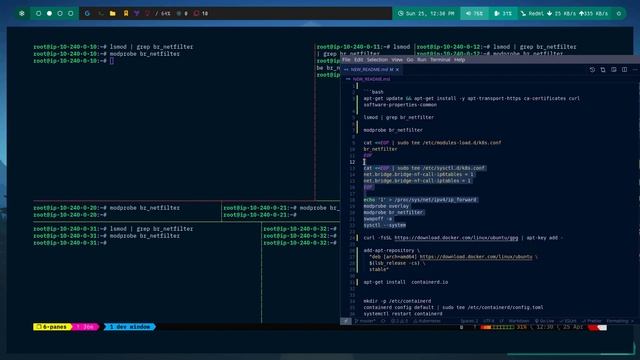
Task: Open the View menu in editor
Action: pos(397,60)
